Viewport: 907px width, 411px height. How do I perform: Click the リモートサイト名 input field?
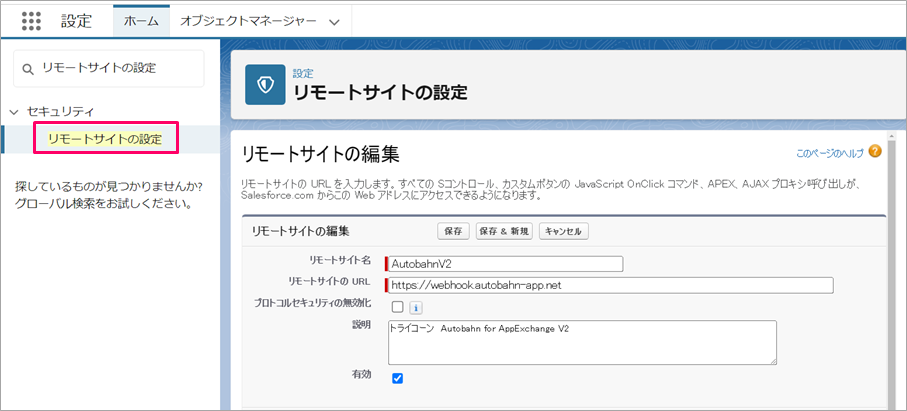click(x=506, y=264)
